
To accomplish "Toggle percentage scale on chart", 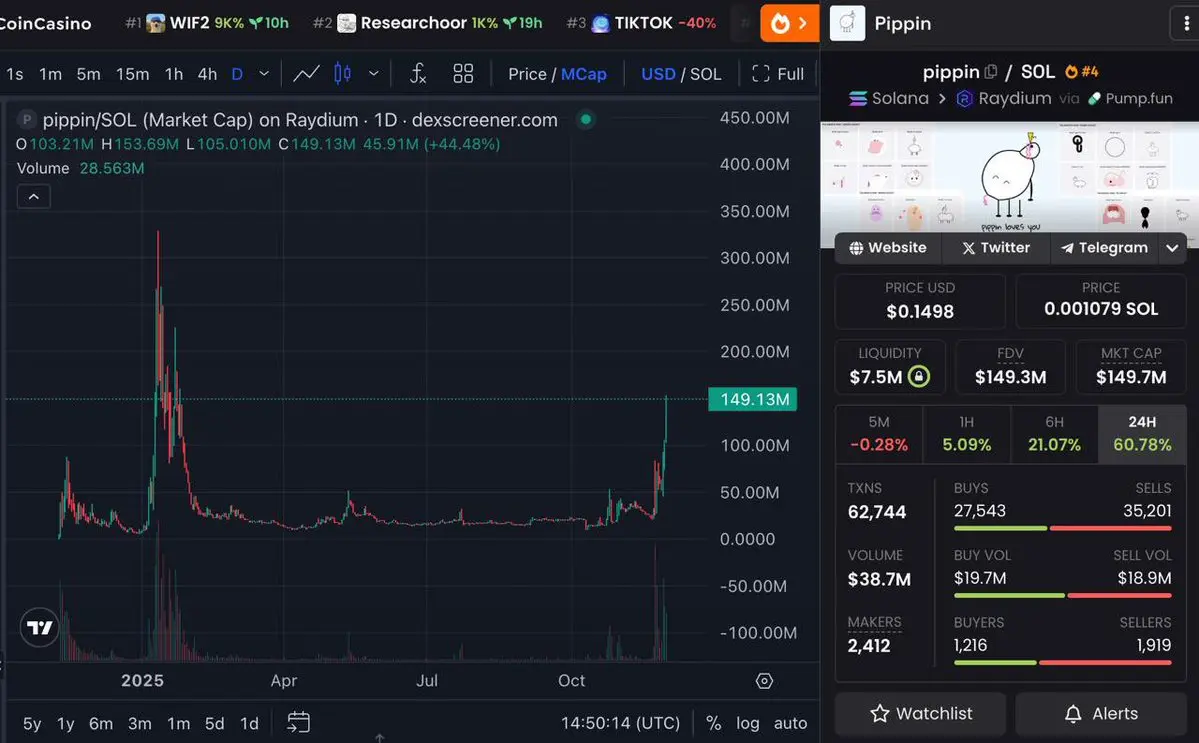I will [x=713, y=723].
